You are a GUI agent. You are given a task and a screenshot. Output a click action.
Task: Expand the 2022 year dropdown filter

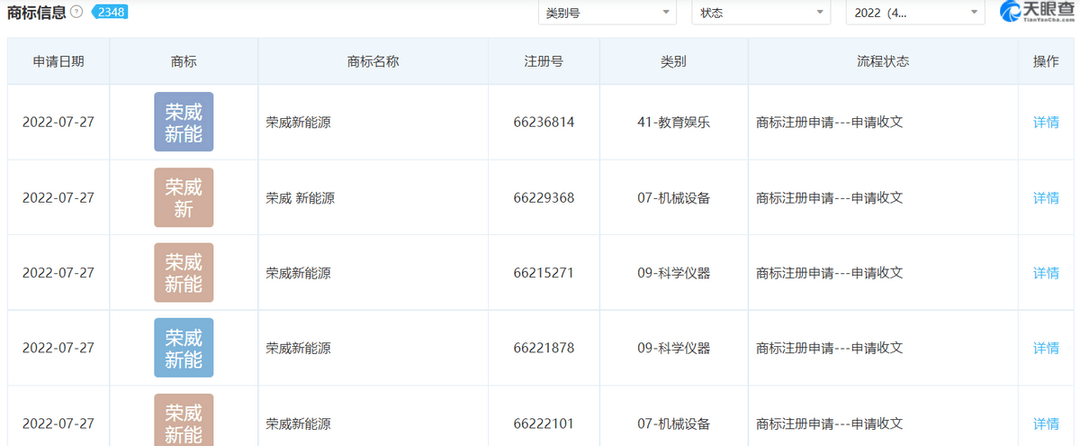pos(915,12)
